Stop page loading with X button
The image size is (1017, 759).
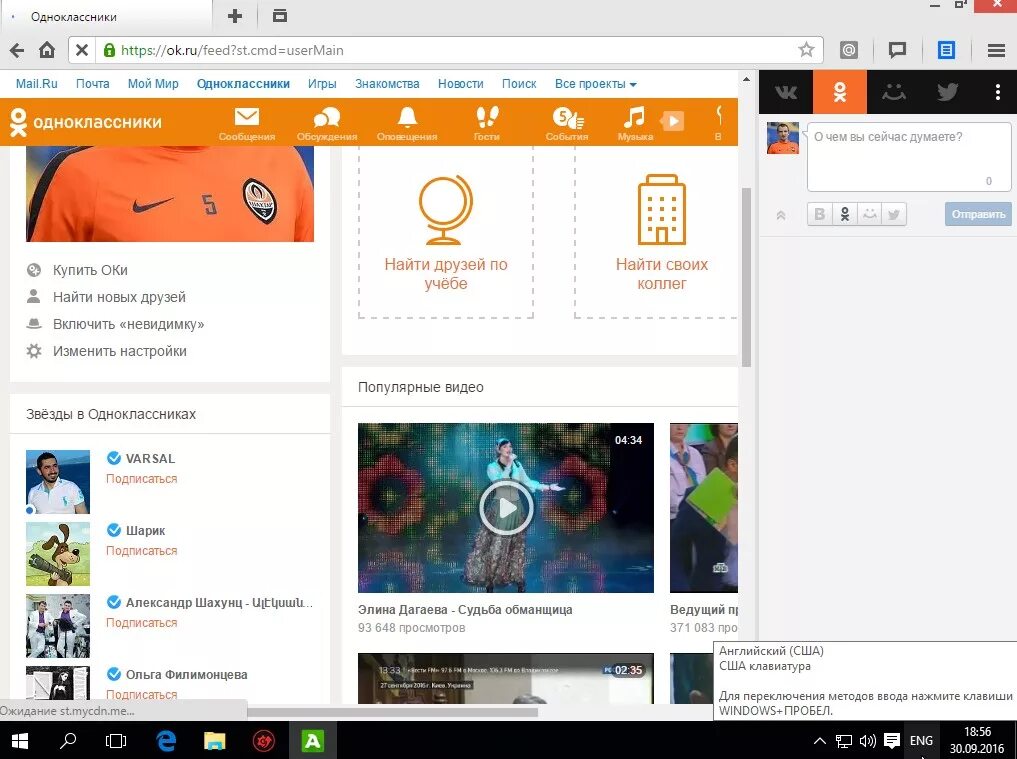(x=82, y=50)
